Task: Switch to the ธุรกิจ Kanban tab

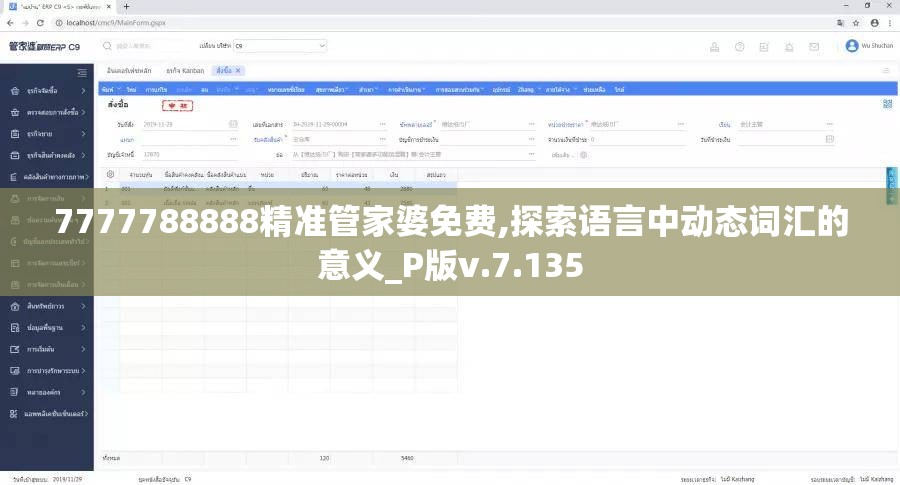Action: (x=185, y=71)
